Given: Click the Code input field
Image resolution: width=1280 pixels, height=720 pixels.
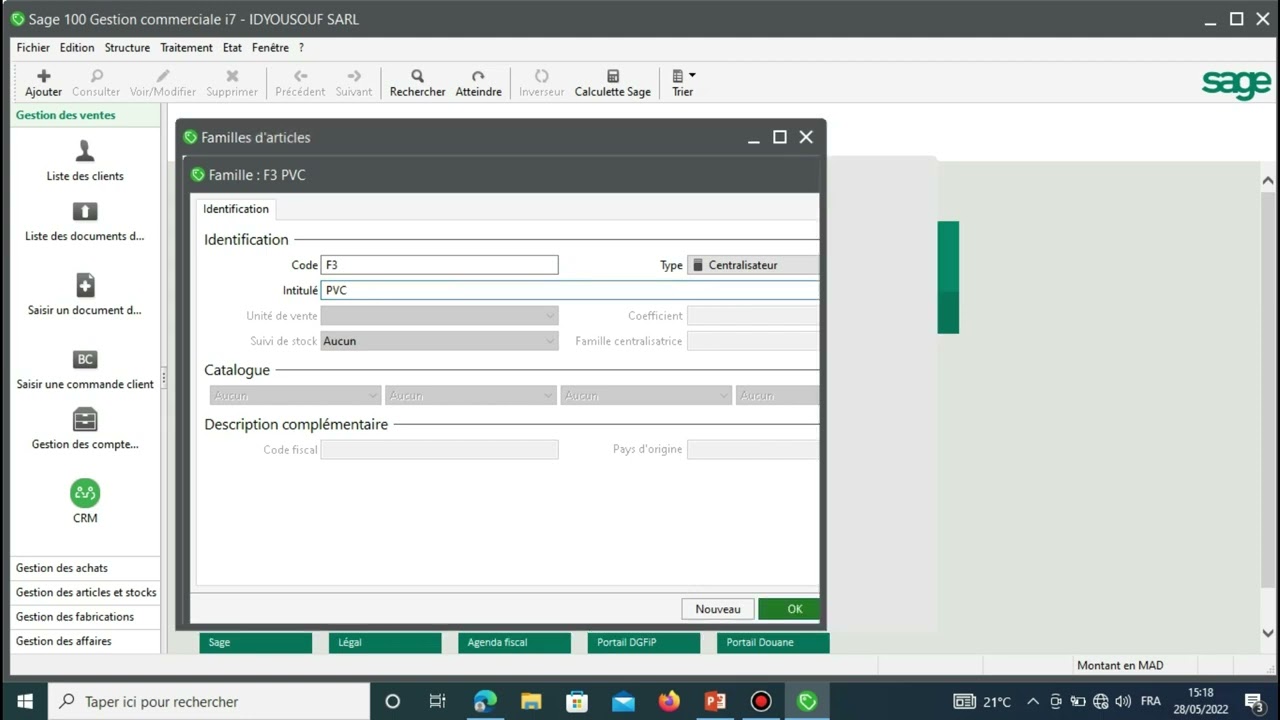Looking at the screenshot, I should click(439, 265).
